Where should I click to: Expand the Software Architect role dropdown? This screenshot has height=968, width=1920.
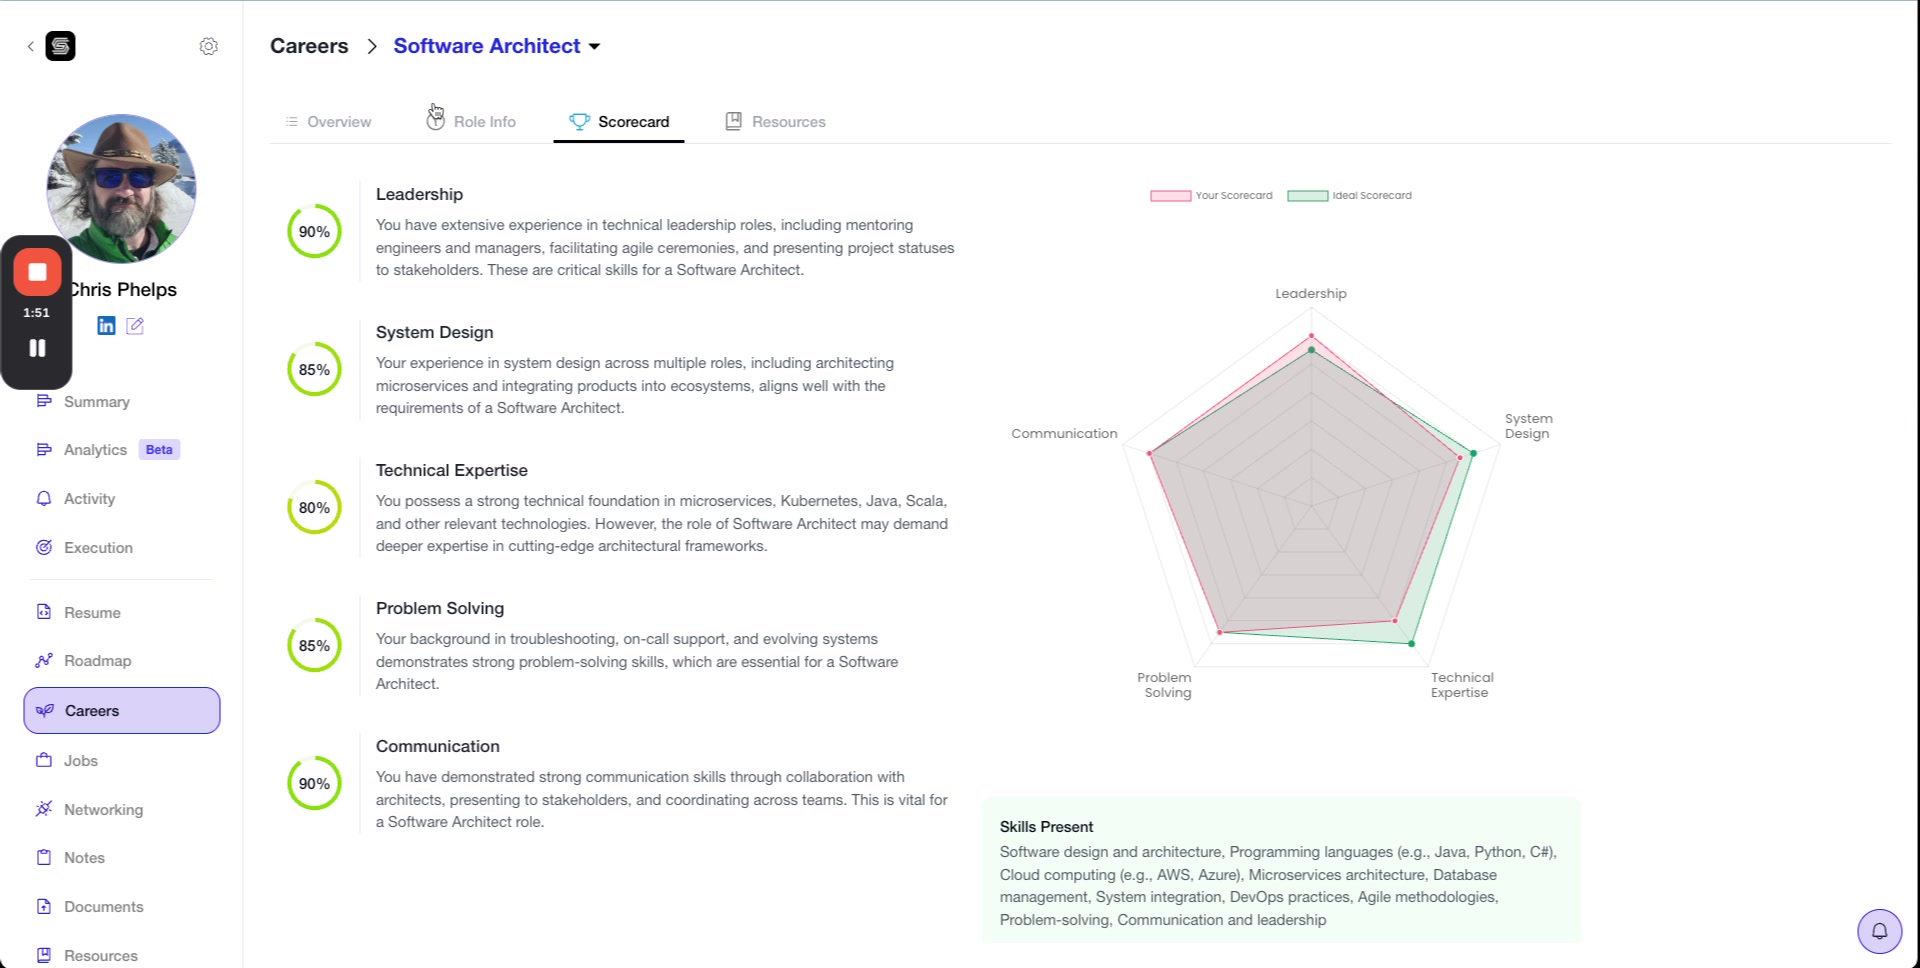[x=595, y=46]
